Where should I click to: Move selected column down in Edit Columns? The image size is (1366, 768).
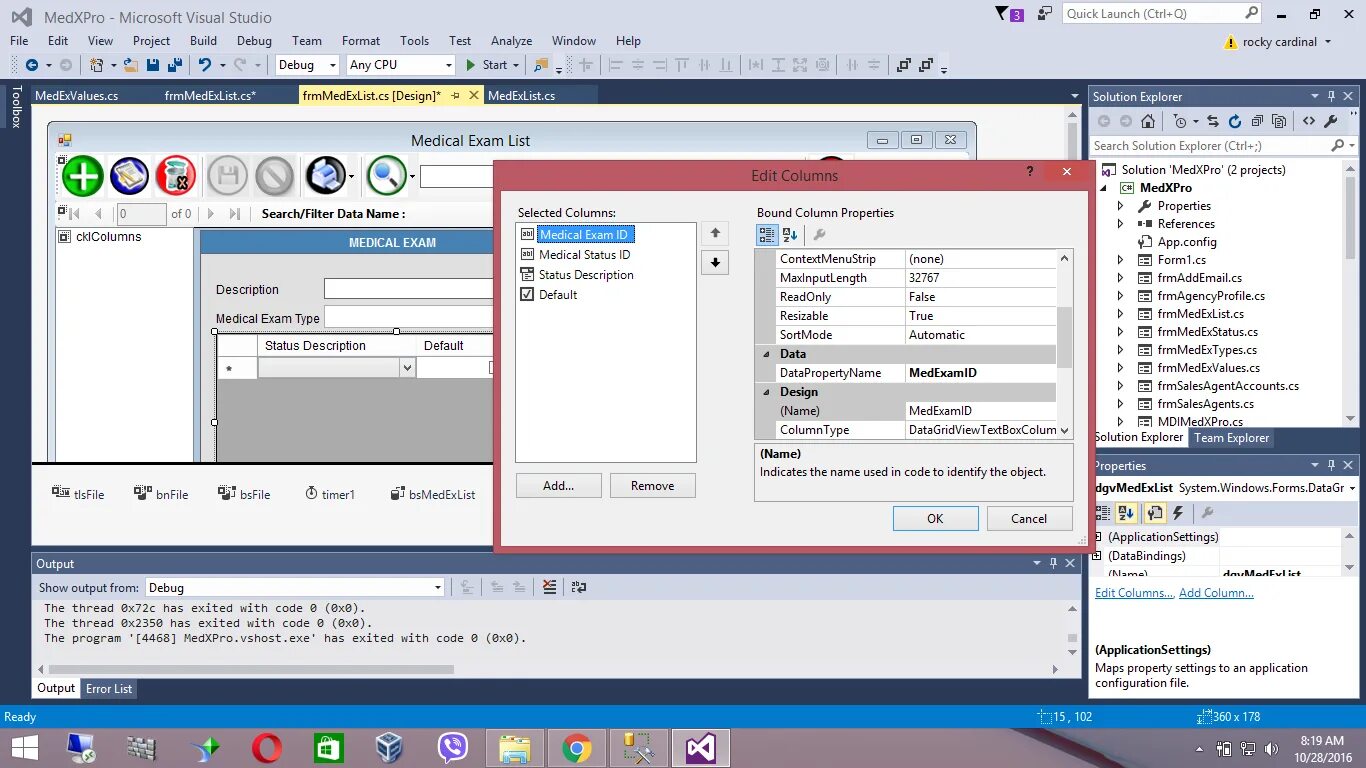pos(714,263)
